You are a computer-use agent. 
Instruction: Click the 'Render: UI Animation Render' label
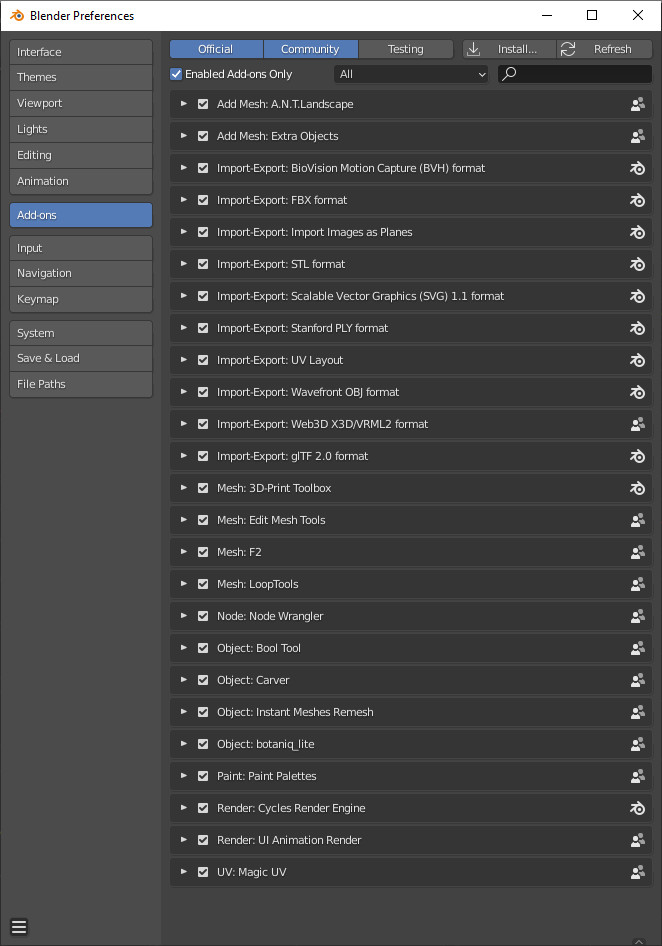click(x=289, y=840)
